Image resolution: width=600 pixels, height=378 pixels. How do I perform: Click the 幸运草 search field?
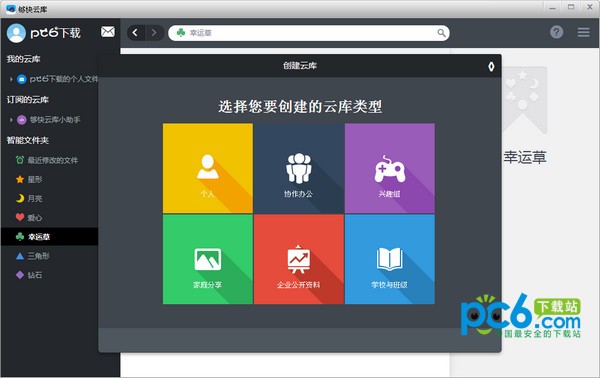pyautogui.click(x=309, y=33)
